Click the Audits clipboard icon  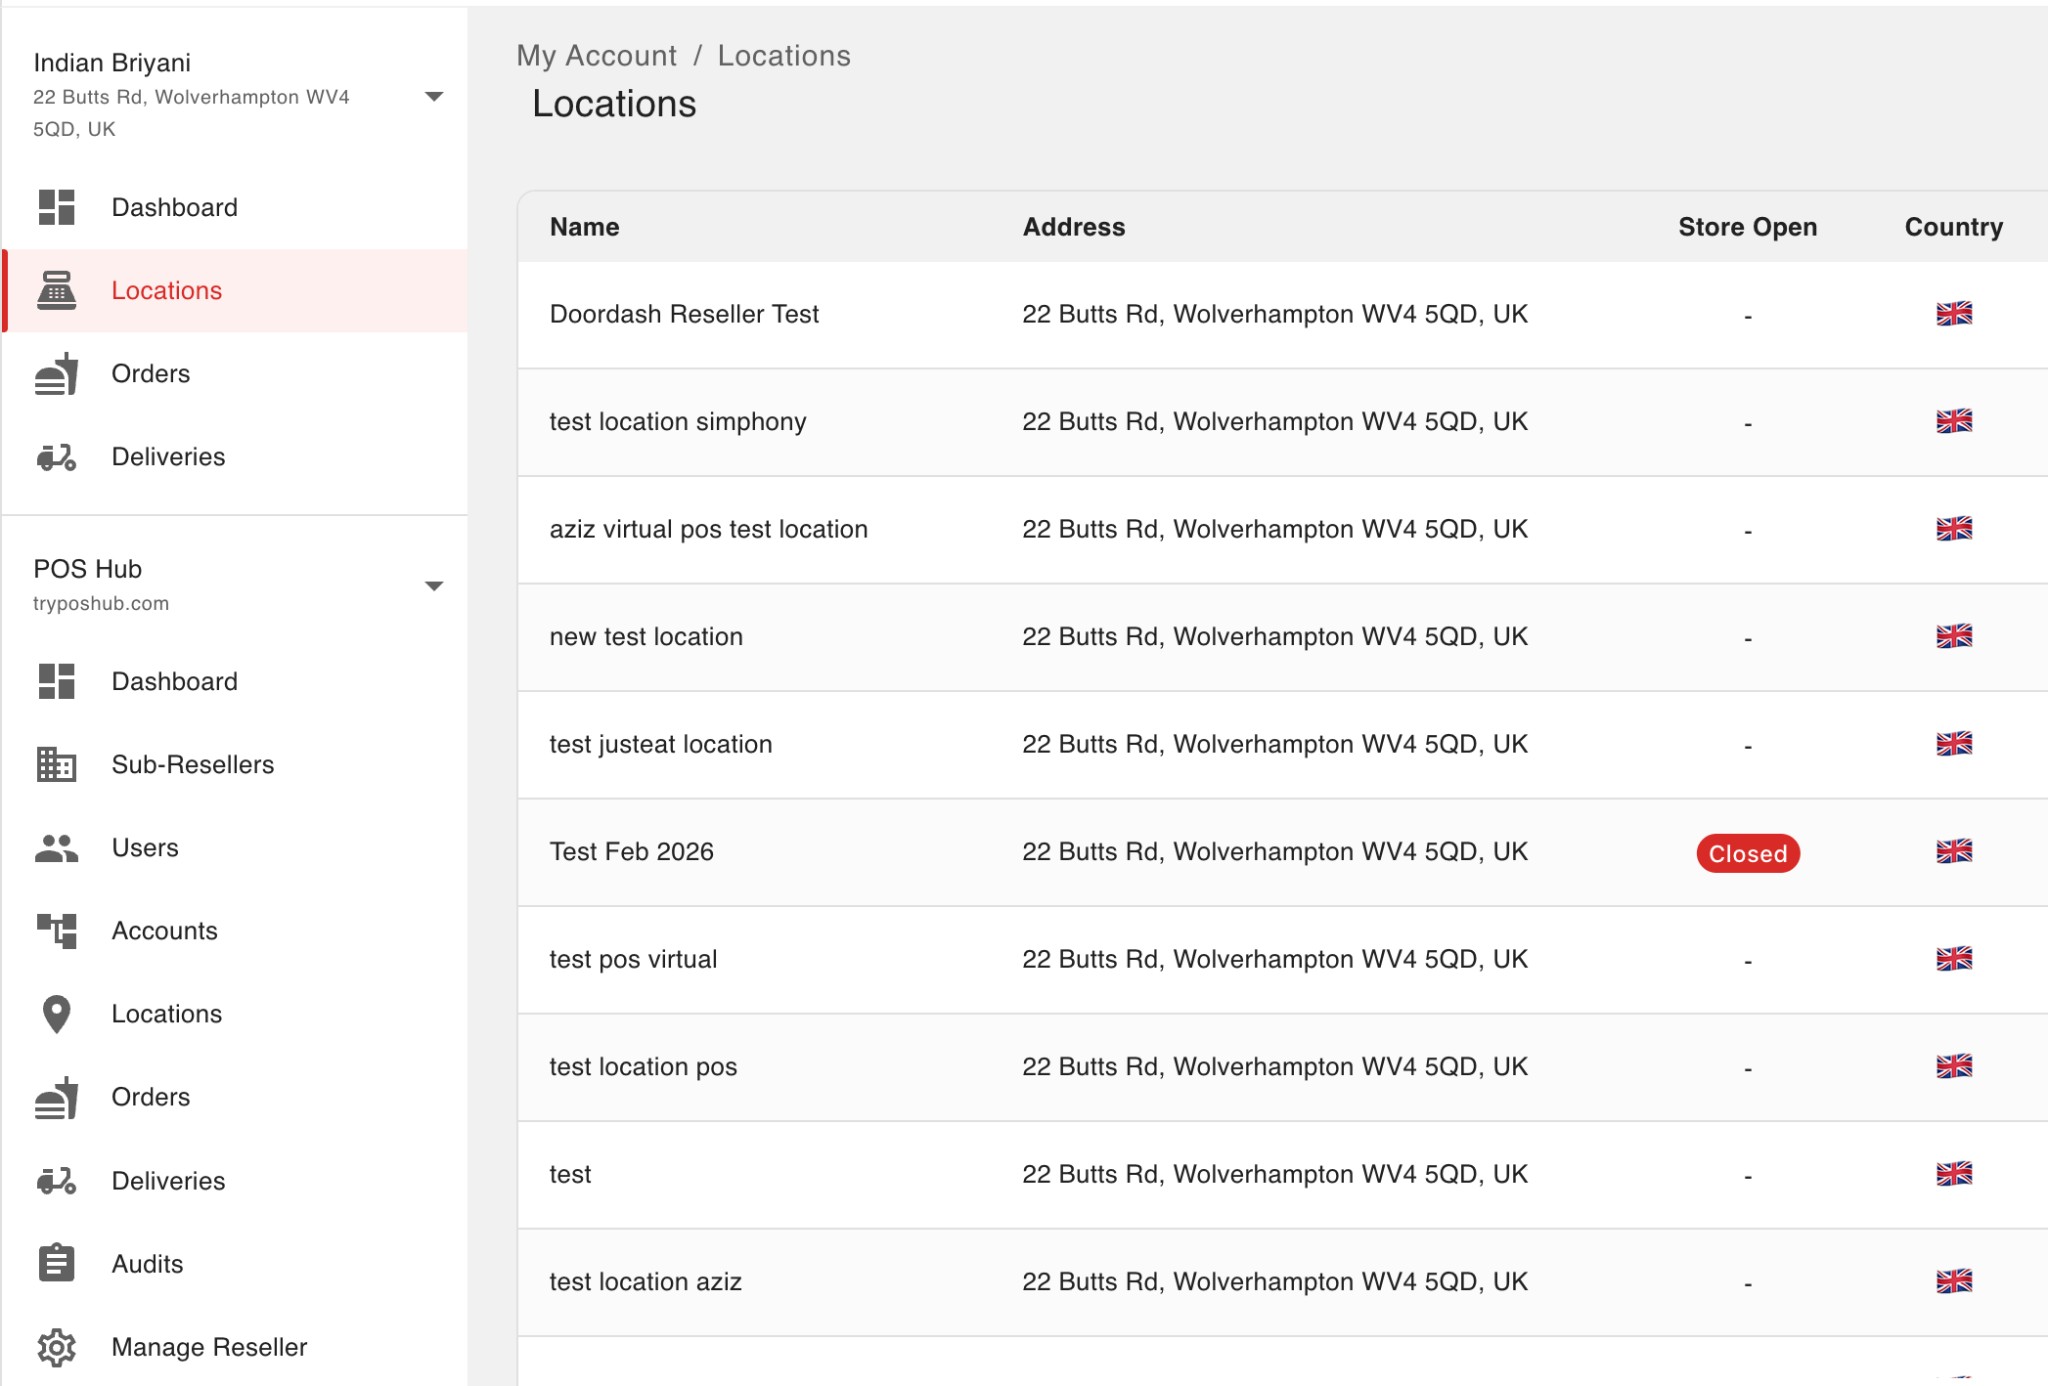(x=56, y=1263)
